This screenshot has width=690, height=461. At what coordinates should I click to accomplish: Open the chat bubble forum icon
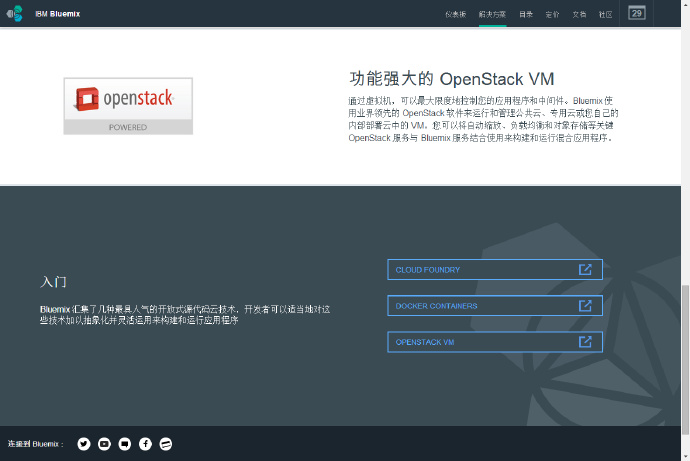coord(125,444)
